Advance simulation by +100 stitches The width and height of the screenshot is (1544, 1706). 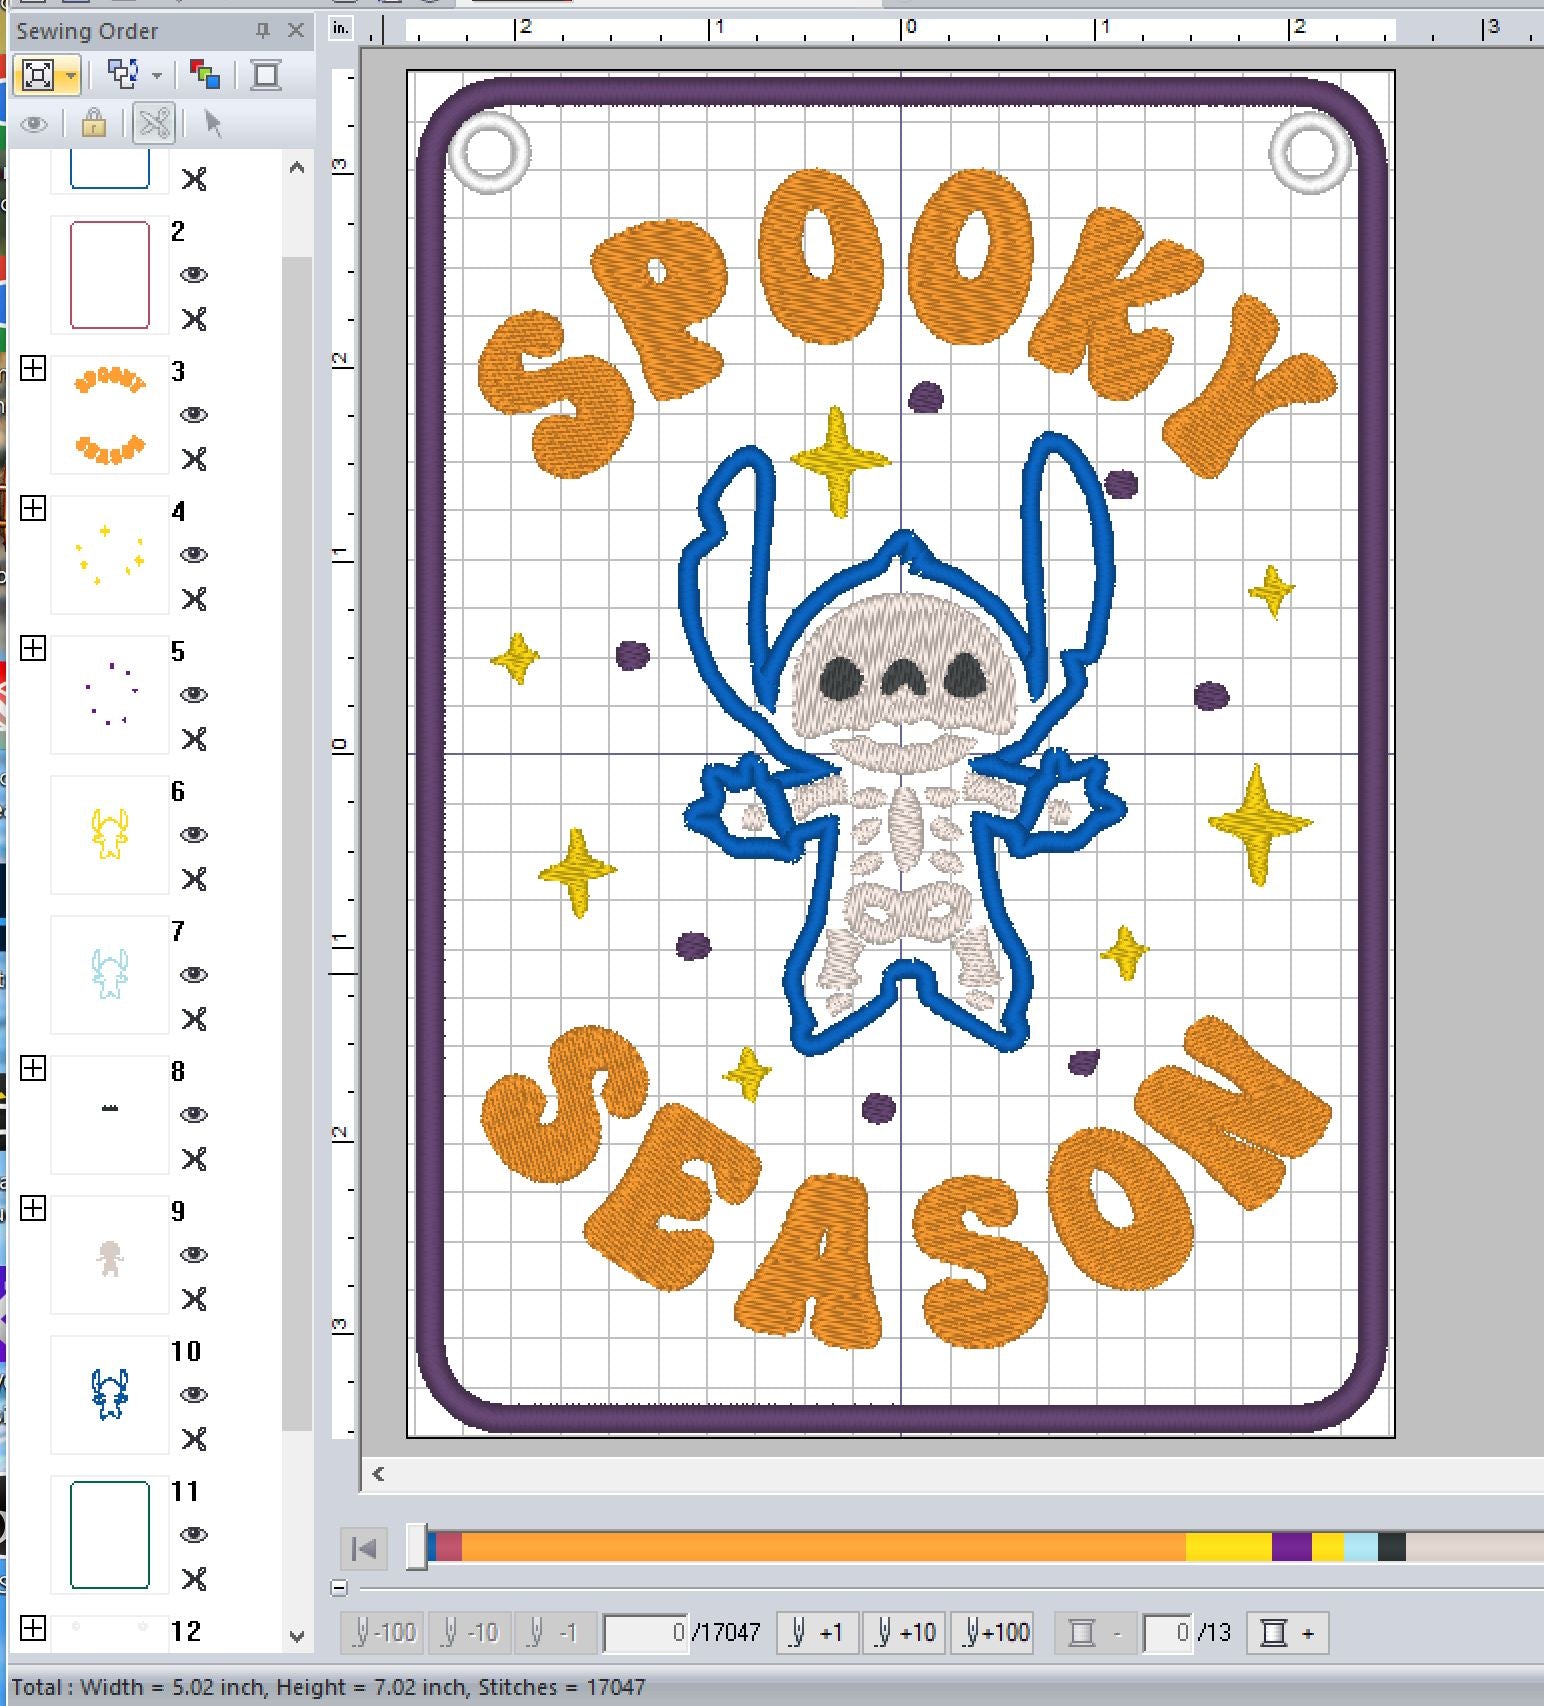click(996, 1633)
